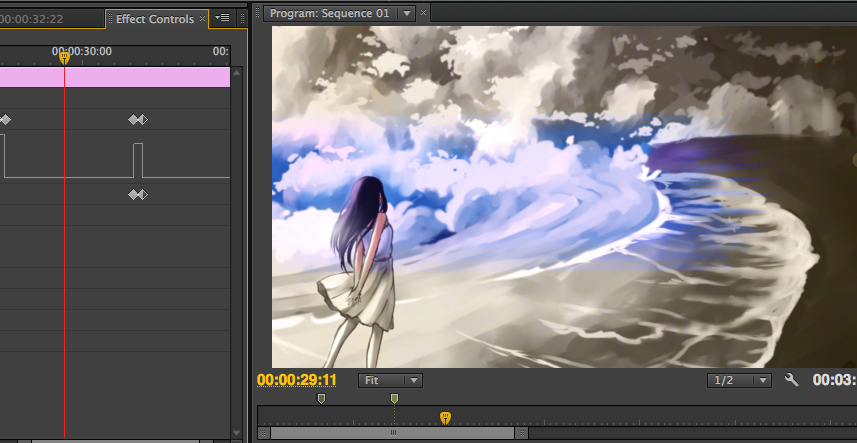The height and width of the screenshot is (443, 857).
Task: Click the Program monitor yellow playhead
Action: tap(445, 418)
